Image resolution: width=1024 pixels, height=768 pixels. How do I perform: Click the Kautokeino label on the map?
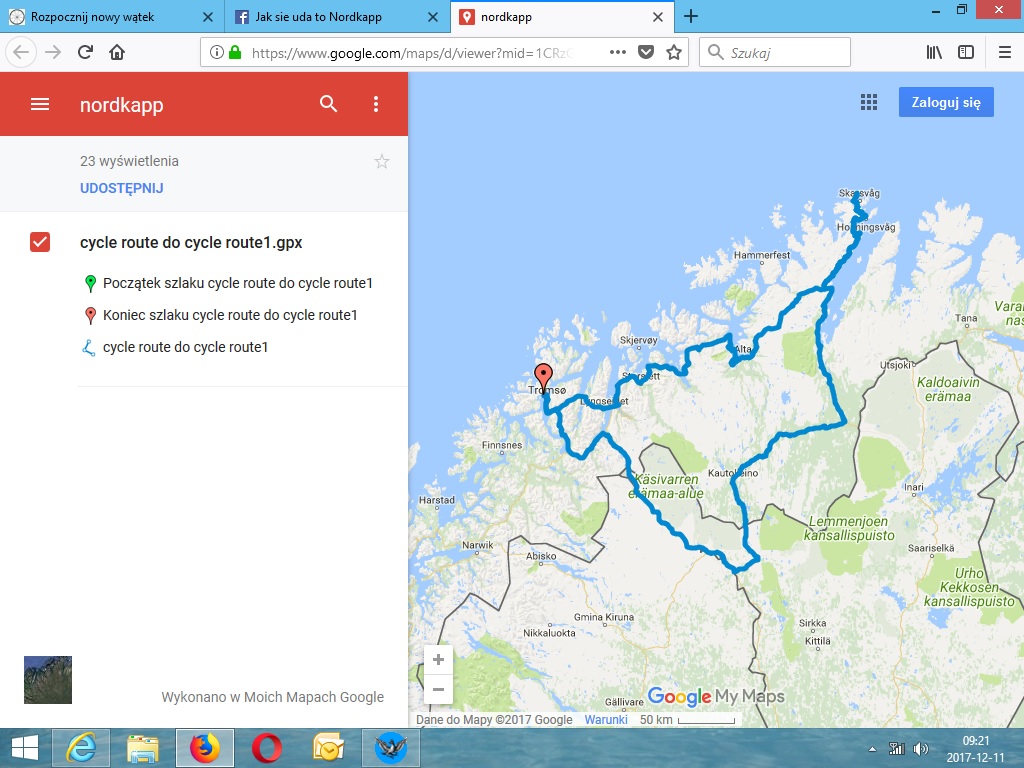tap(733, 473)
